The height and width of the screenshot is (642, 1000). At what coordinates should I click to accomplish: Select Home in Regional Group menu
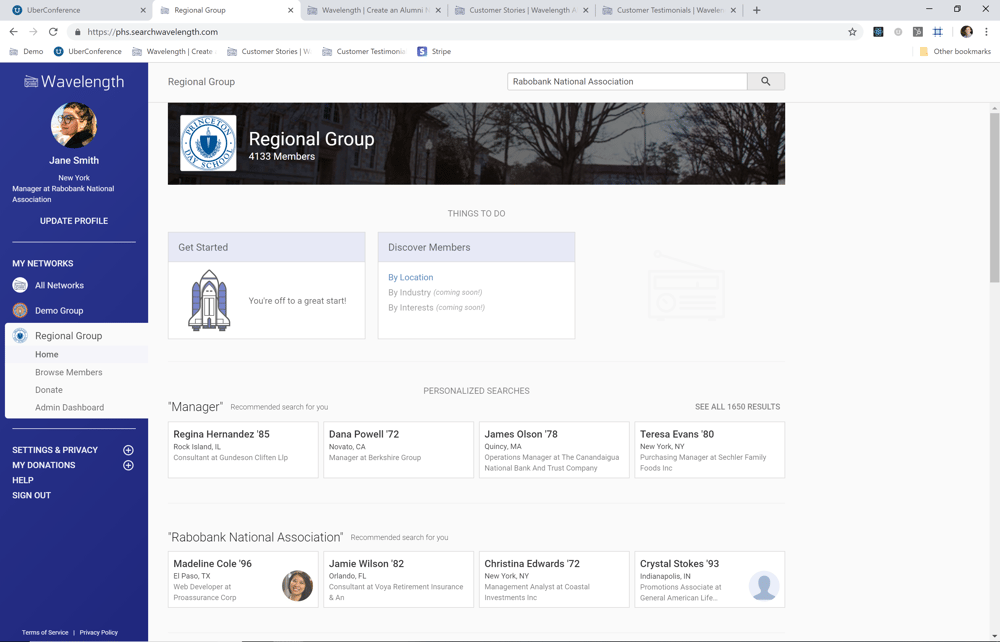point(47,354)
